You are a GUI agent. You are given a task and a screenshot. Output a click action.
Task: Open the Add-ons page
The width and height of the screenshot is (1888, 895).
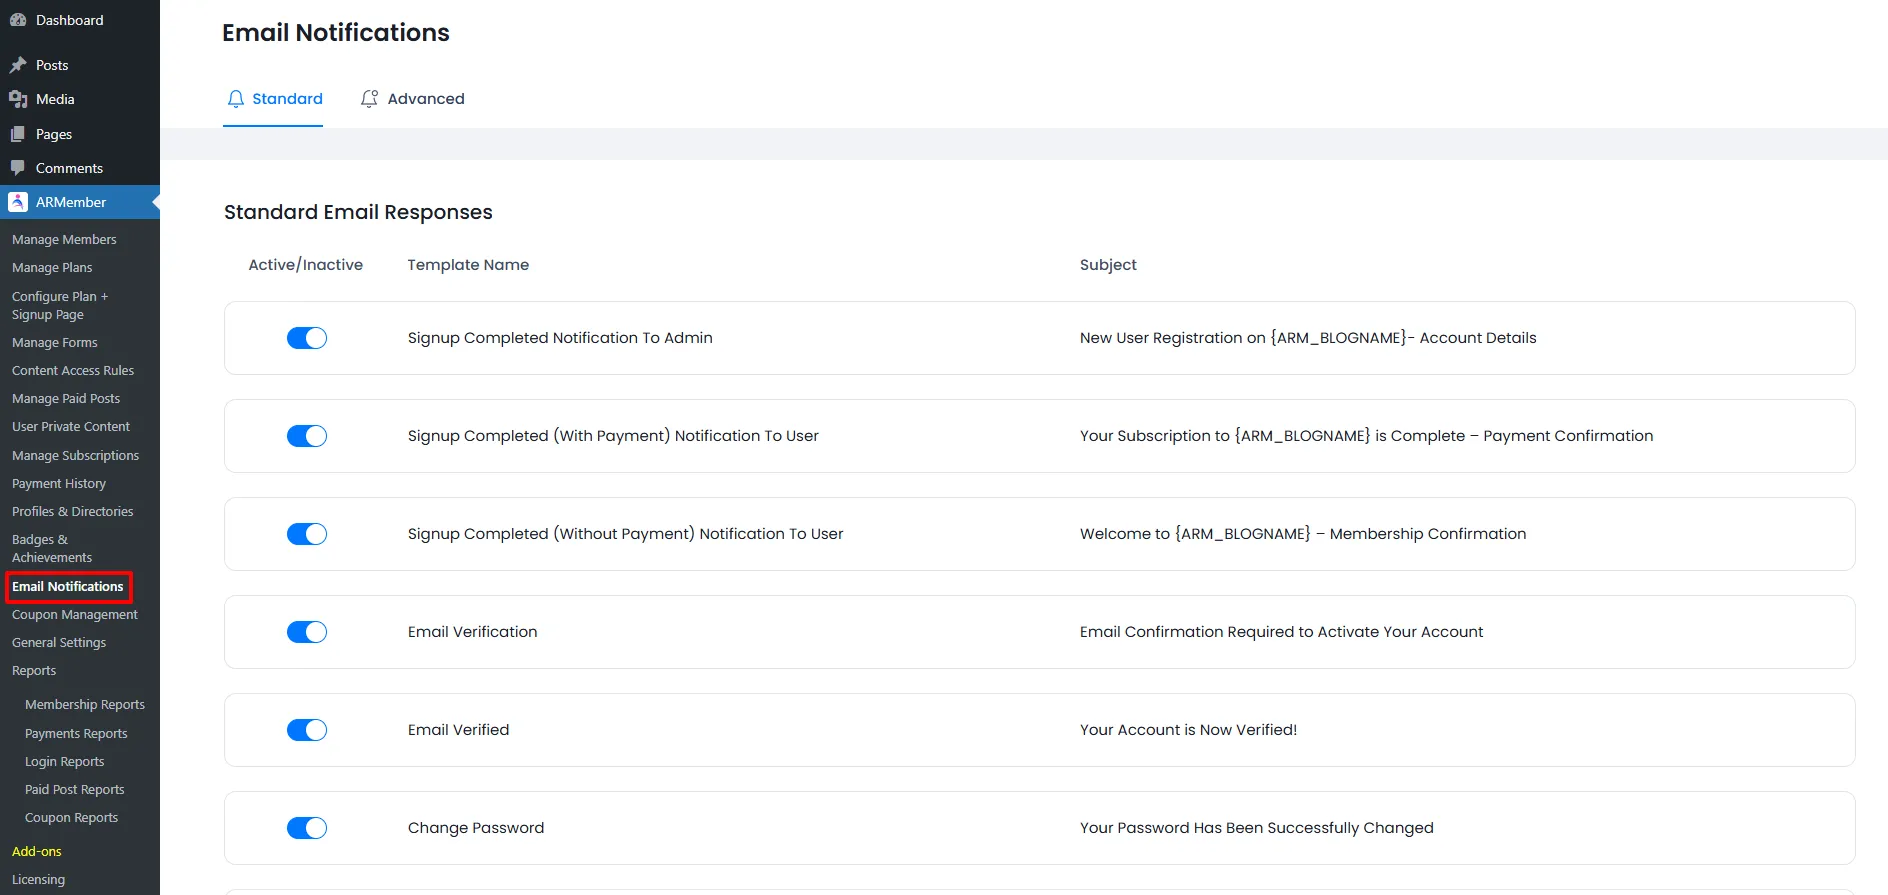pos(37,852)
